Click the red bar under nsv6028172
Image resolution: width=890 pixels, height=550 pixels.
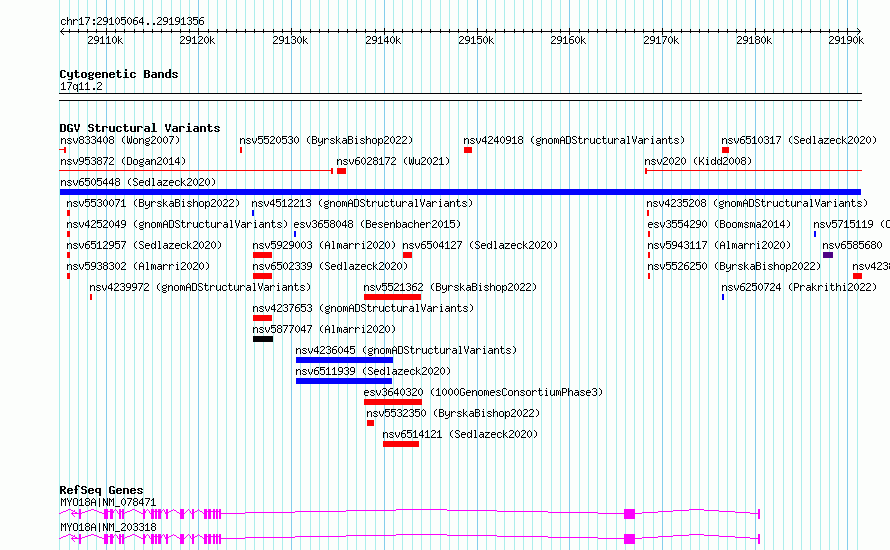click(341, 171)
